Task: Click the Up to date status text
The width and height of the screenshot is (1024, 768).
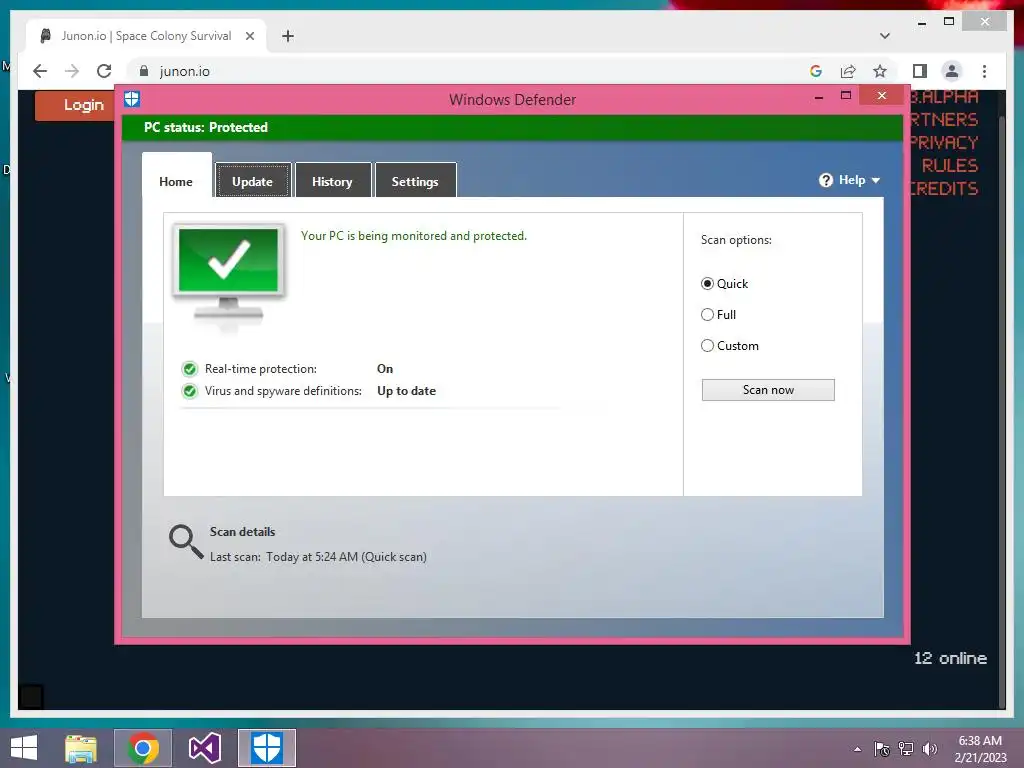Action: [x=406, y=391]
